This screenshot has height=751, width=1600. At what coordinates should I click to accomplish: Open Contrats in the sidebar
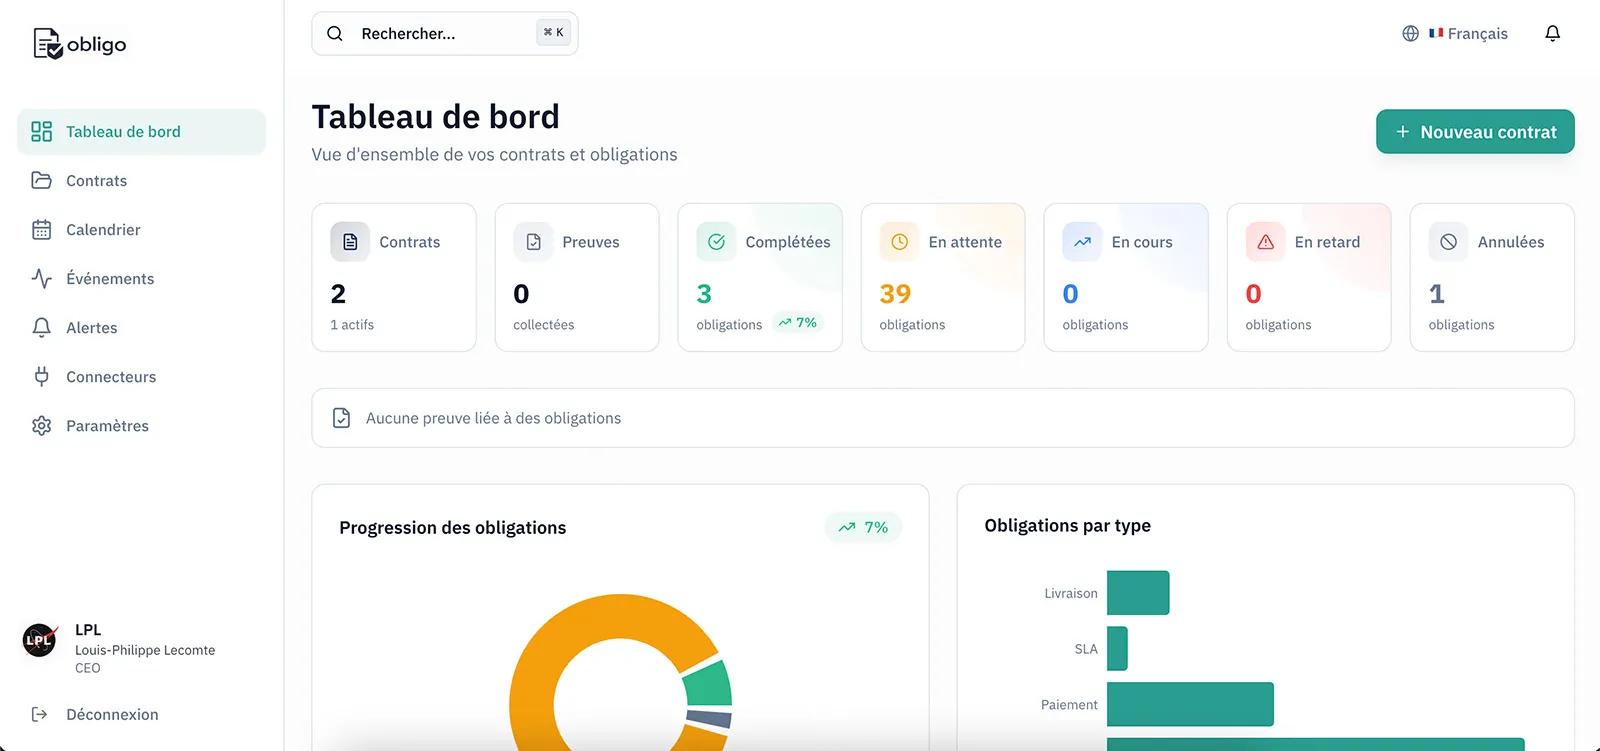click(96, 181)
